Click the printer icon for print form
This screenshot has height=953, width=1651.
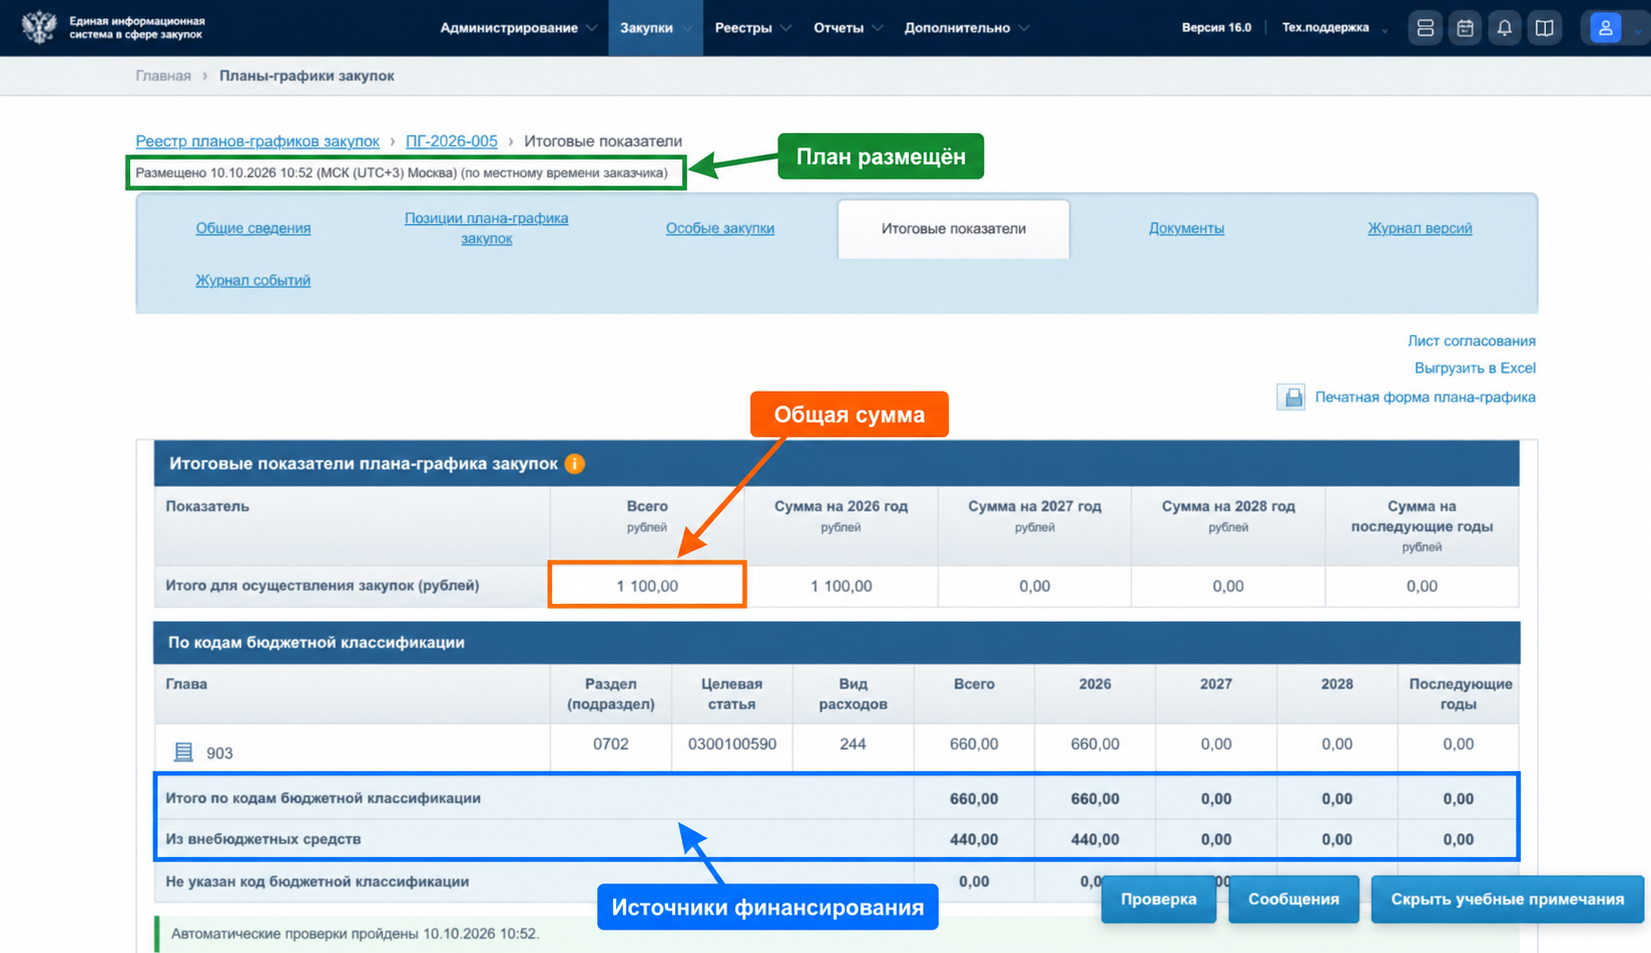click(x=1291, y=397)
